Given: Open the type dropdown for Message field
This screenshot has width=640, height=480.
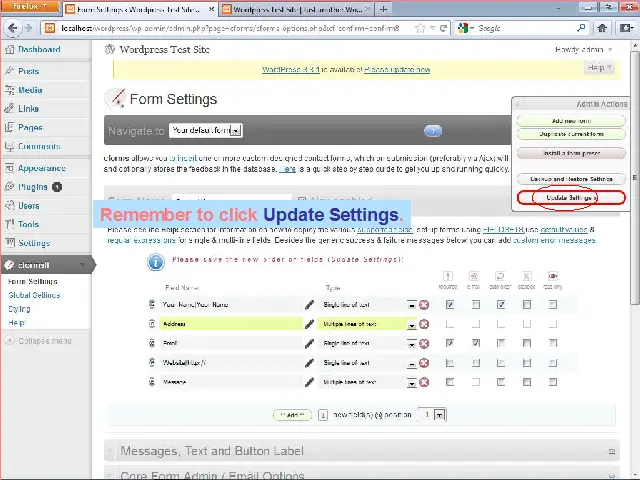Looking at the screenshot, I should tap(411, 382).
